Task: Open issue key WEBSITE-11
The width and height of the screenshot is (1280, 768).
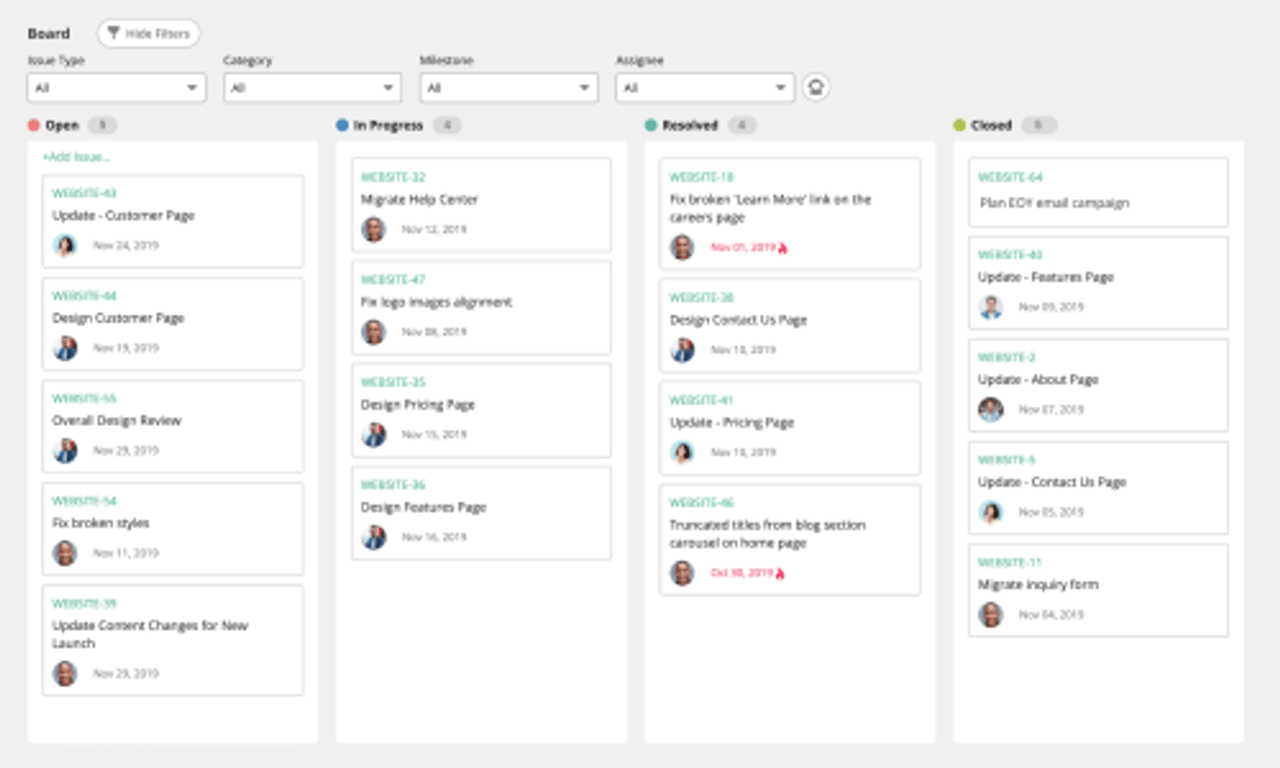Action: (1010, 563)
